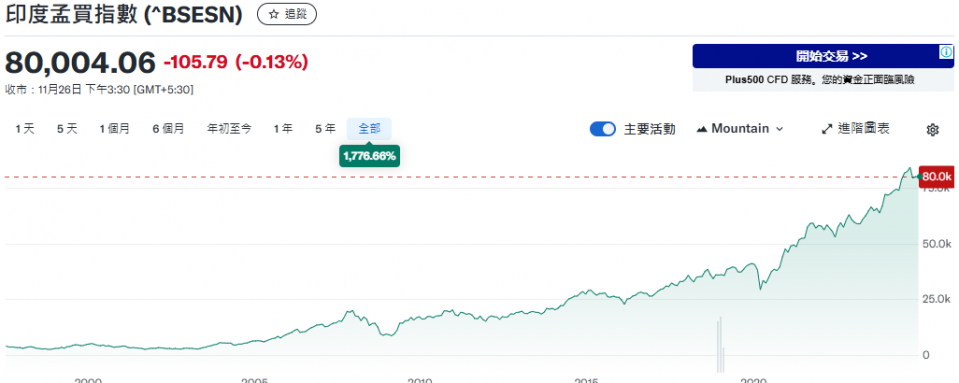This screenshot has height=383, width=959.
Task: Click the -105.79 (-0.13%) change value
Action: 235,62
